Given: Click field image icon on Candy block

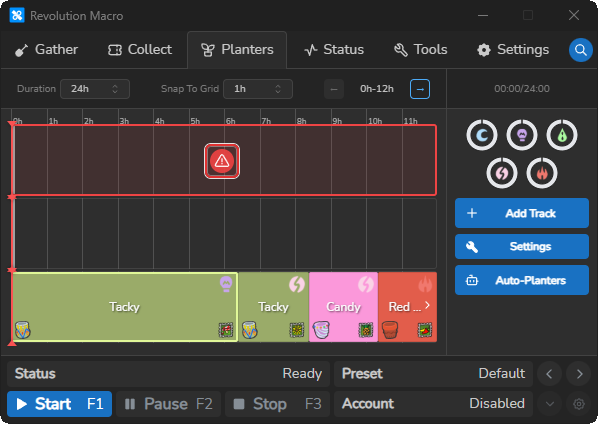Looking at the screenshot, I should click(x=366, y=330).
